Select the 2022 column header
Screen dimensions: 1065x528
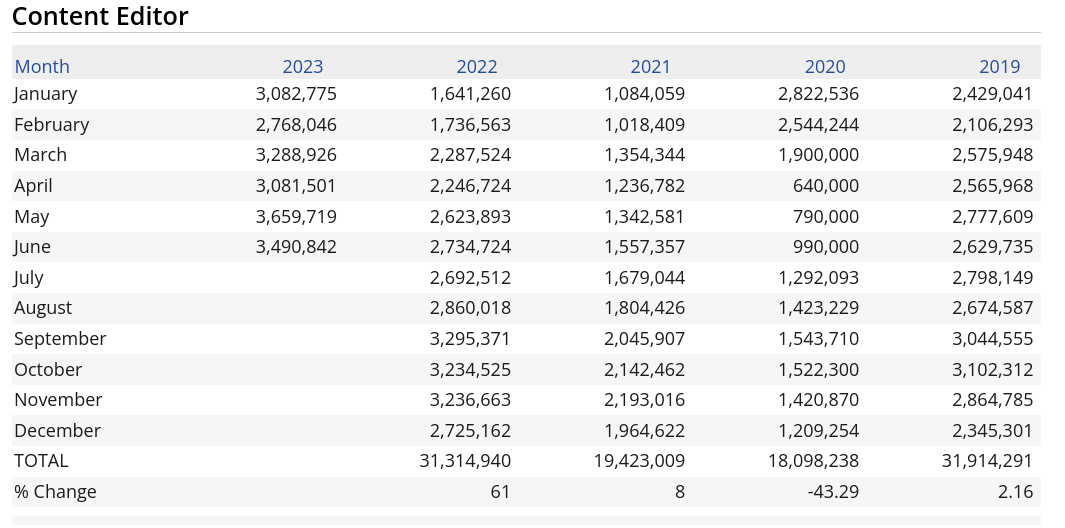point(476,67)
